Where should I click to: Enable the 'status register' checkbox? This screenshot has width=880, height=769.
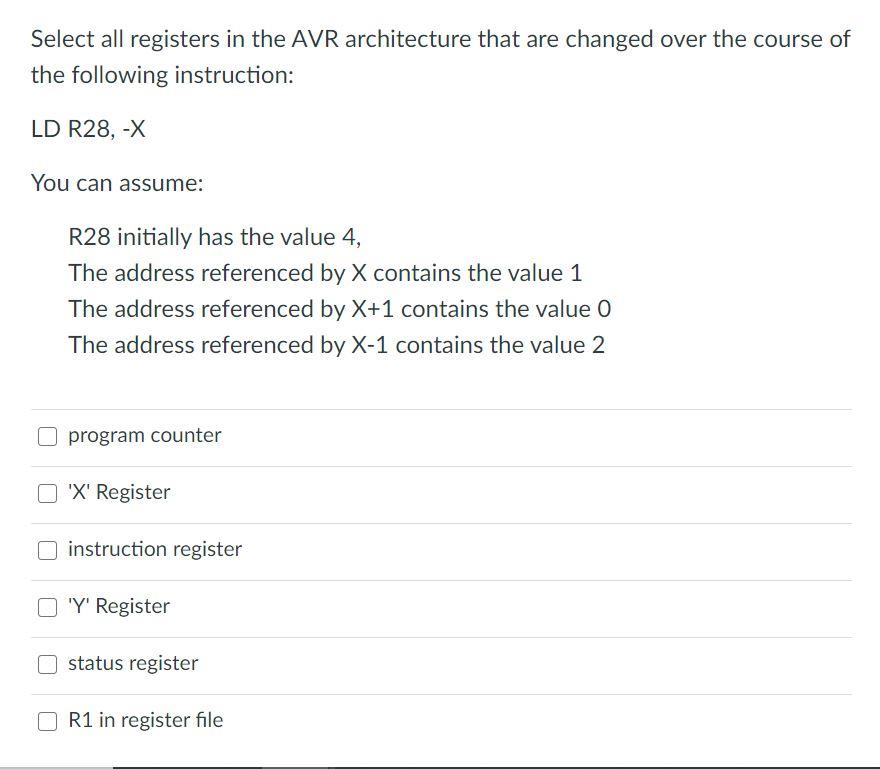pyautogui.click(x=46, y=663)
